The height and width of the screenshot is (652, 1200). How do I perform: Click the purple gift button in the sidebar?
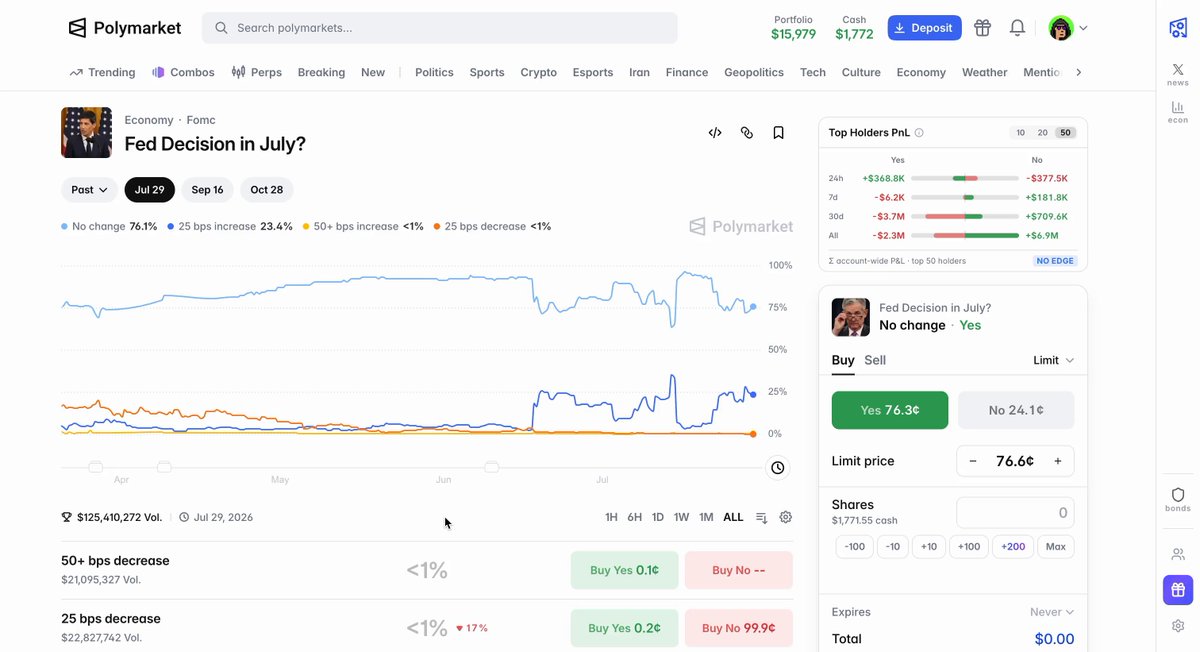(x=1178, y=590)
